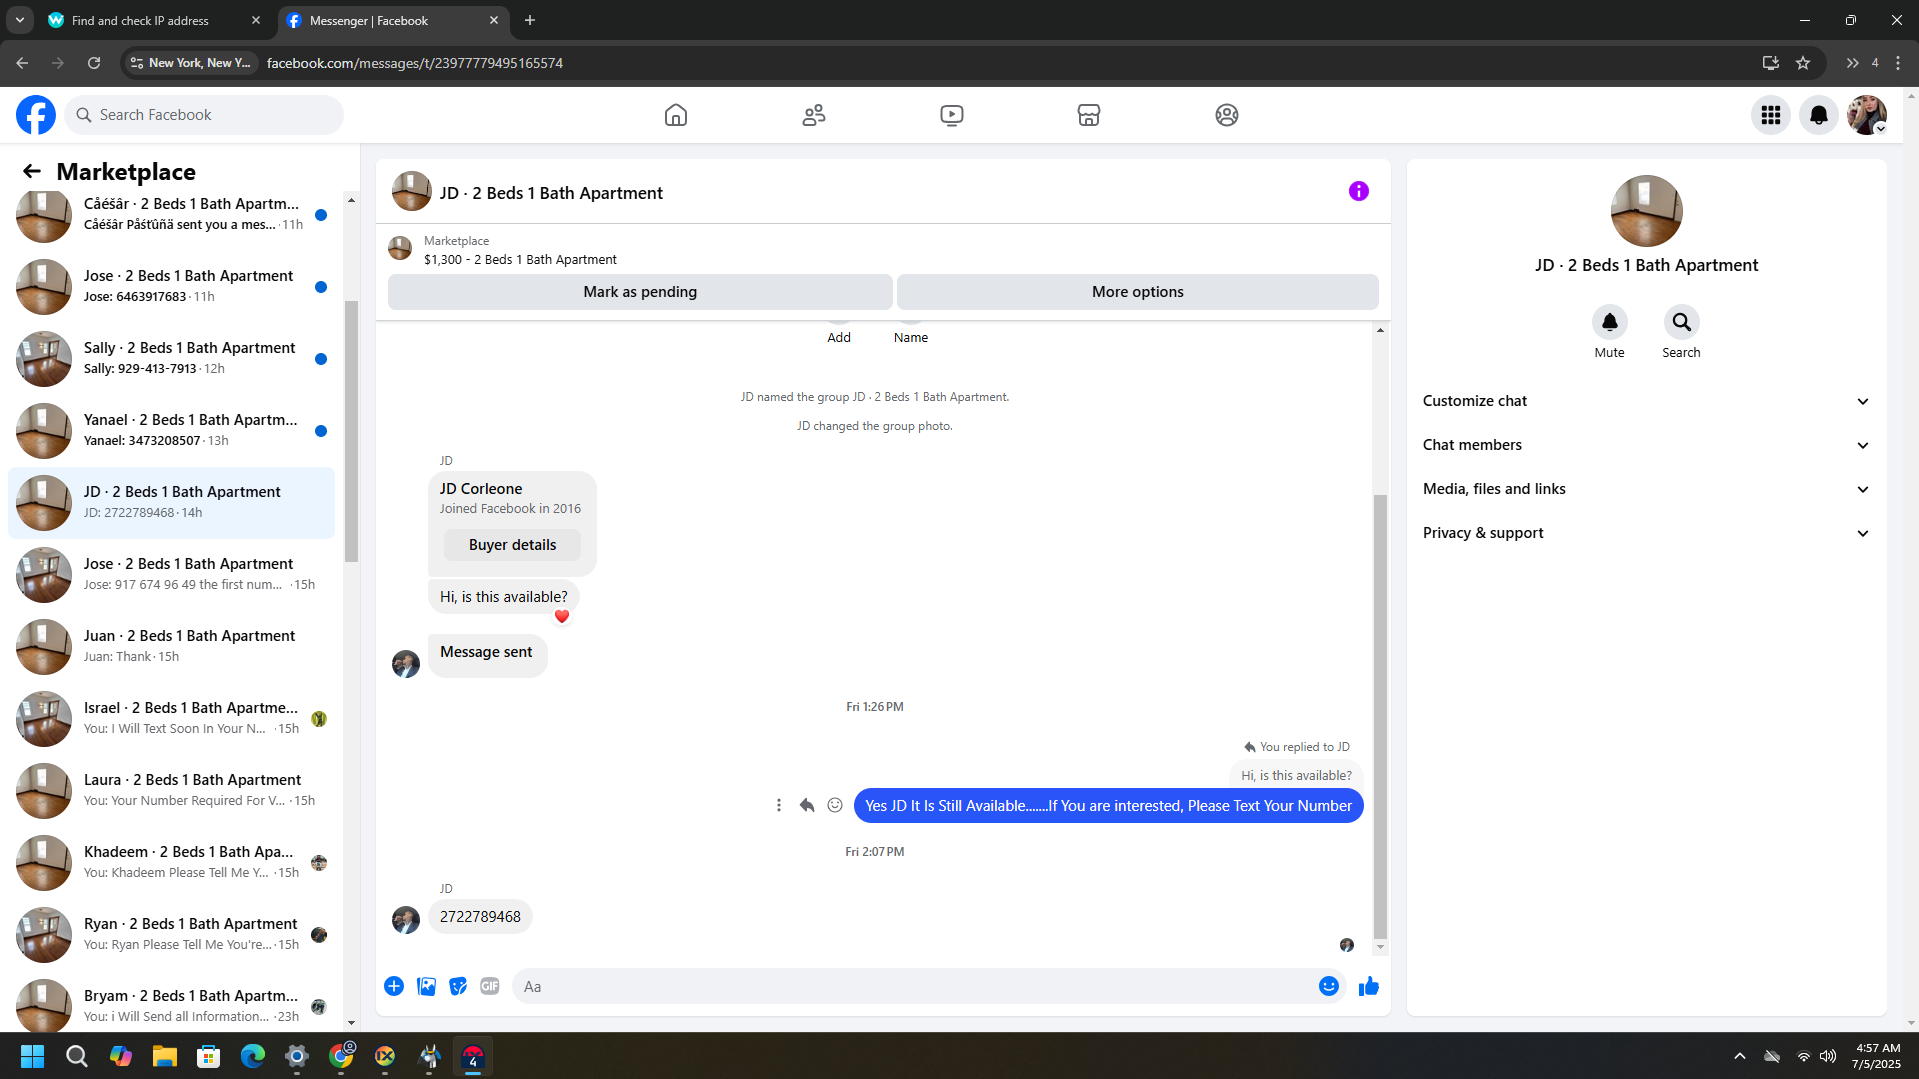This screenshot has width=1919, height=1079.
Task: Click the Facebook logo
Action: click(36, 115)
